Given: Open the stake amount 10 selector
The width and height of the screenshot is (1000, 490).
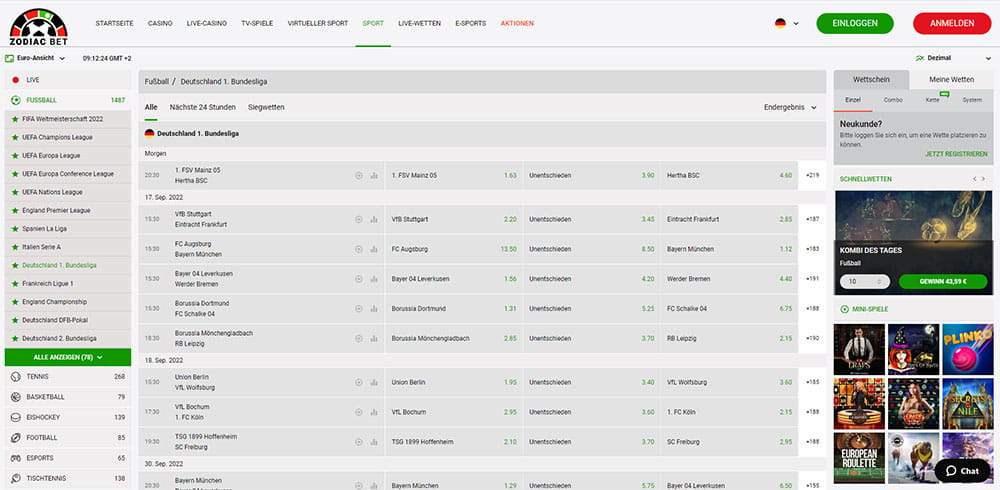Looking at the screenshot, I should 864,281.
